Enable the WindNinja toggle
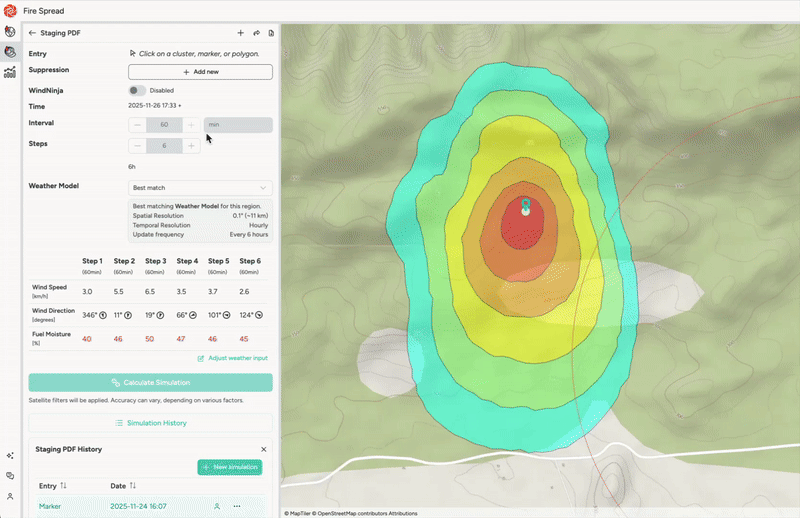800x518 pixels. (x=137, y=90)
